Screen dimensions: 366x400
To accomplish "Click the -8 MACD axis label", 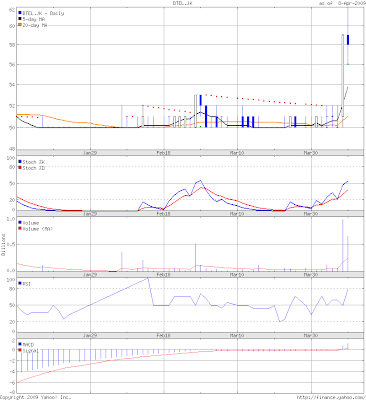I will coord(11,393).
